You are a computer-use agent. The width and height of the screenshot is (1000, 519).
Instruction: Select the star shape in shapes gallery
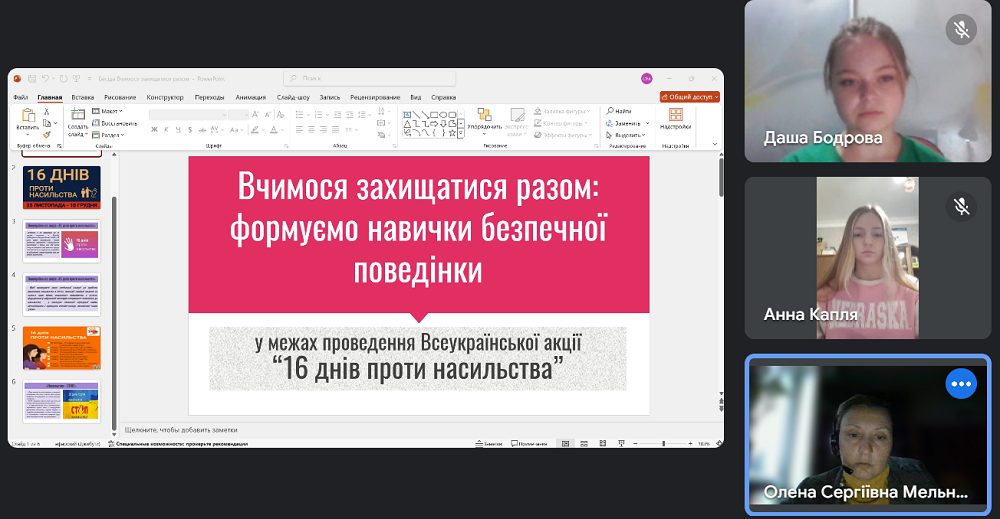pos(452,133)
